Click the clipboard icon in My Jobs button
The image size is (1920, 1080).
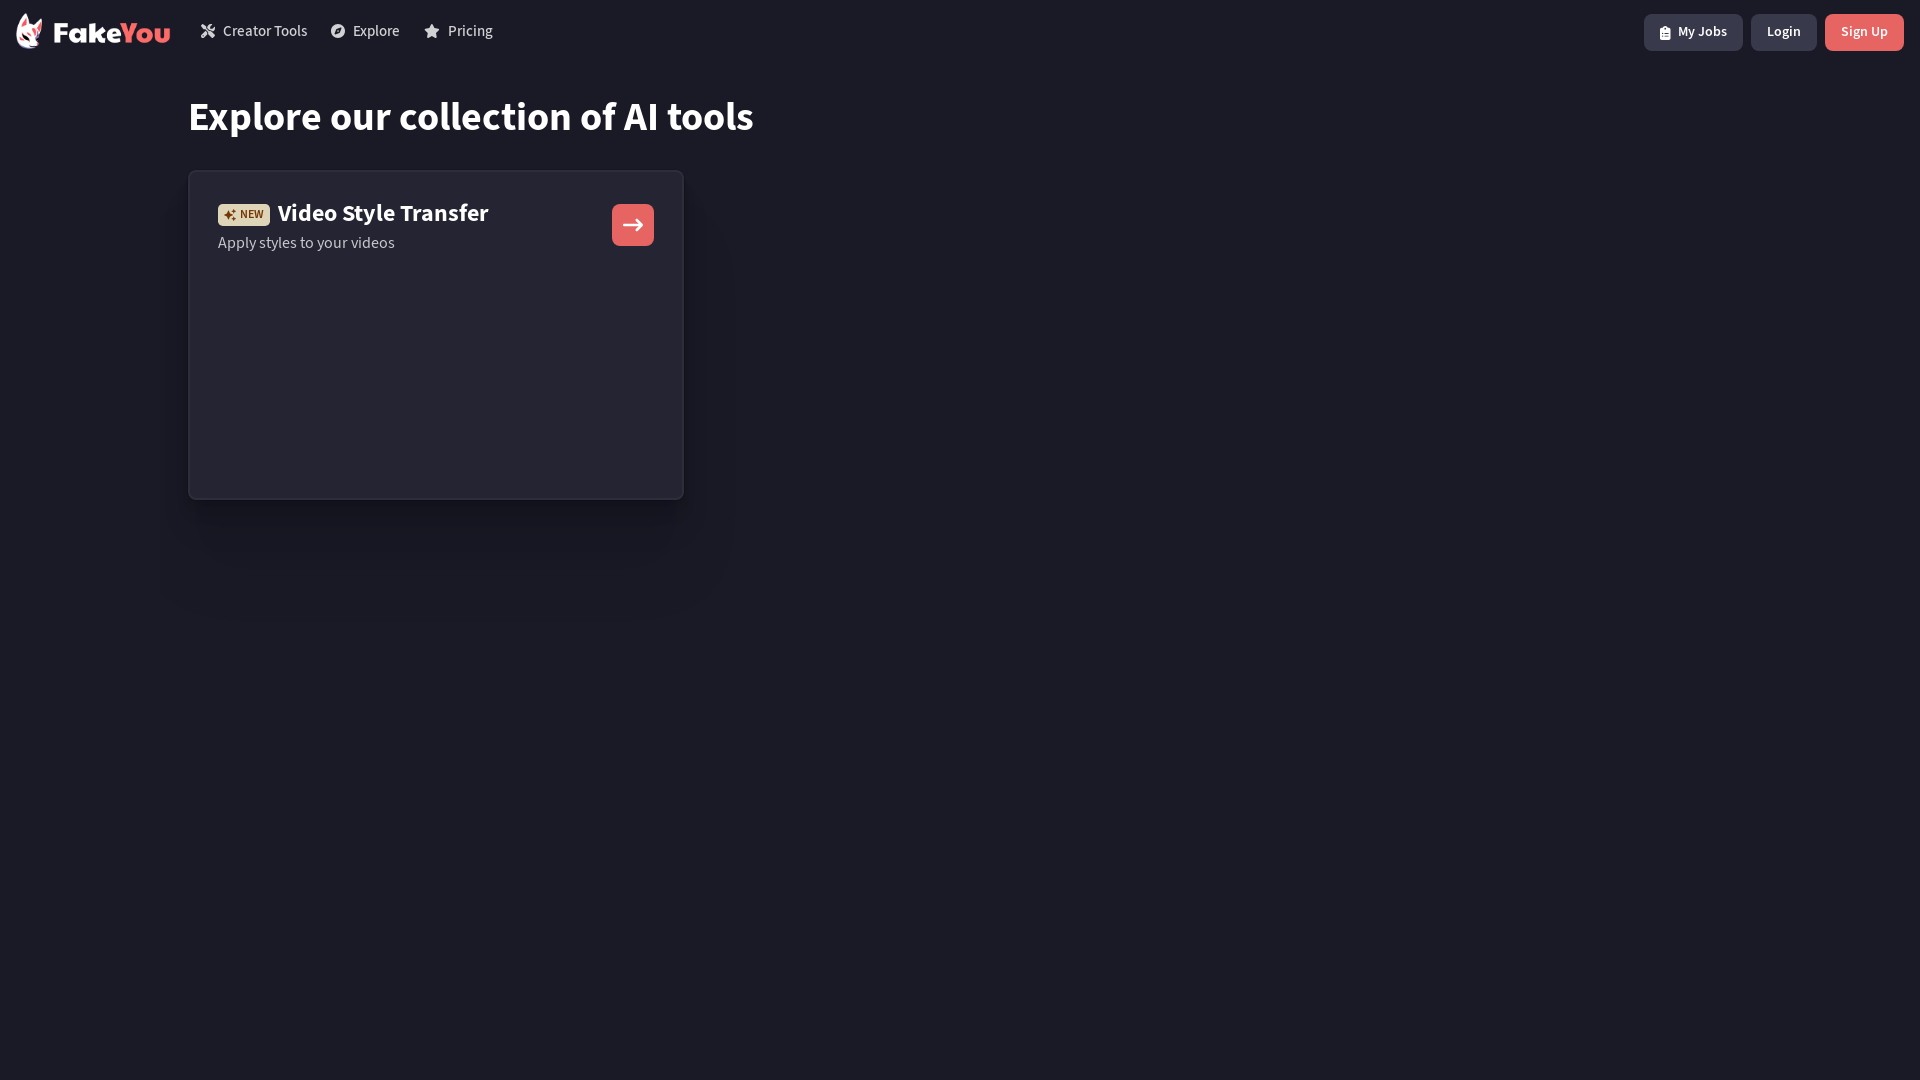[1665, 33]
